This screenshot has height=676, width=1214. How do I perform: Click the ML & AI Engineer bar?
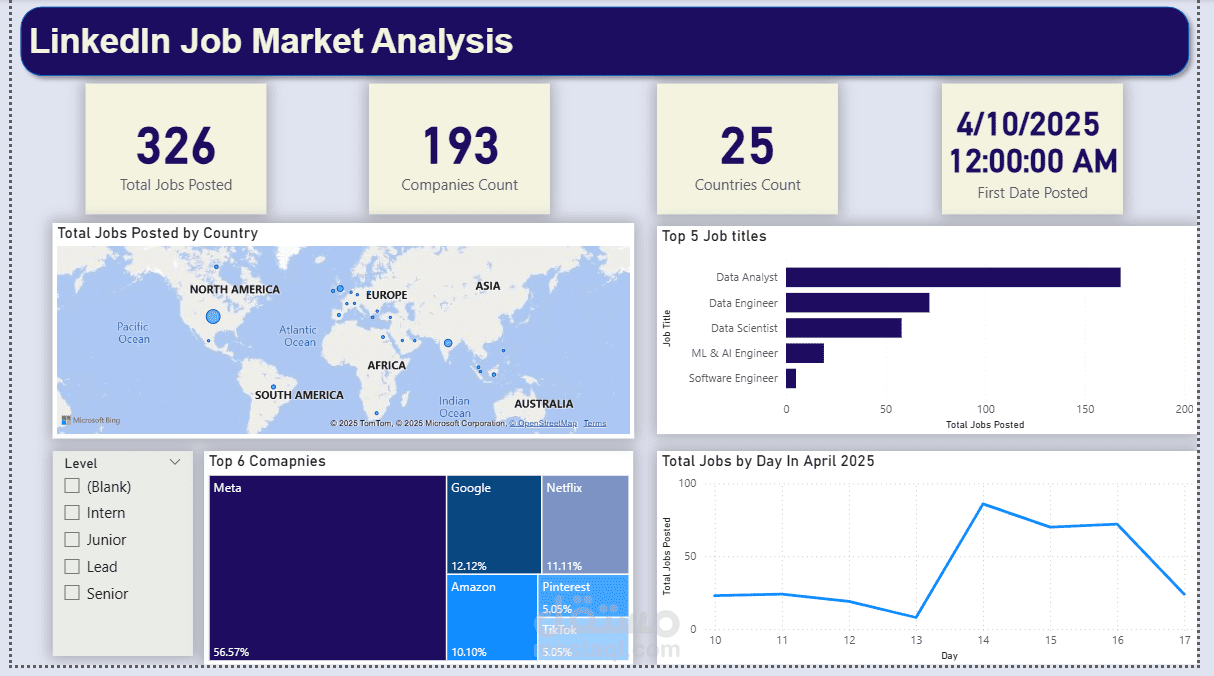pyautogui.click(x=805, y=353)
